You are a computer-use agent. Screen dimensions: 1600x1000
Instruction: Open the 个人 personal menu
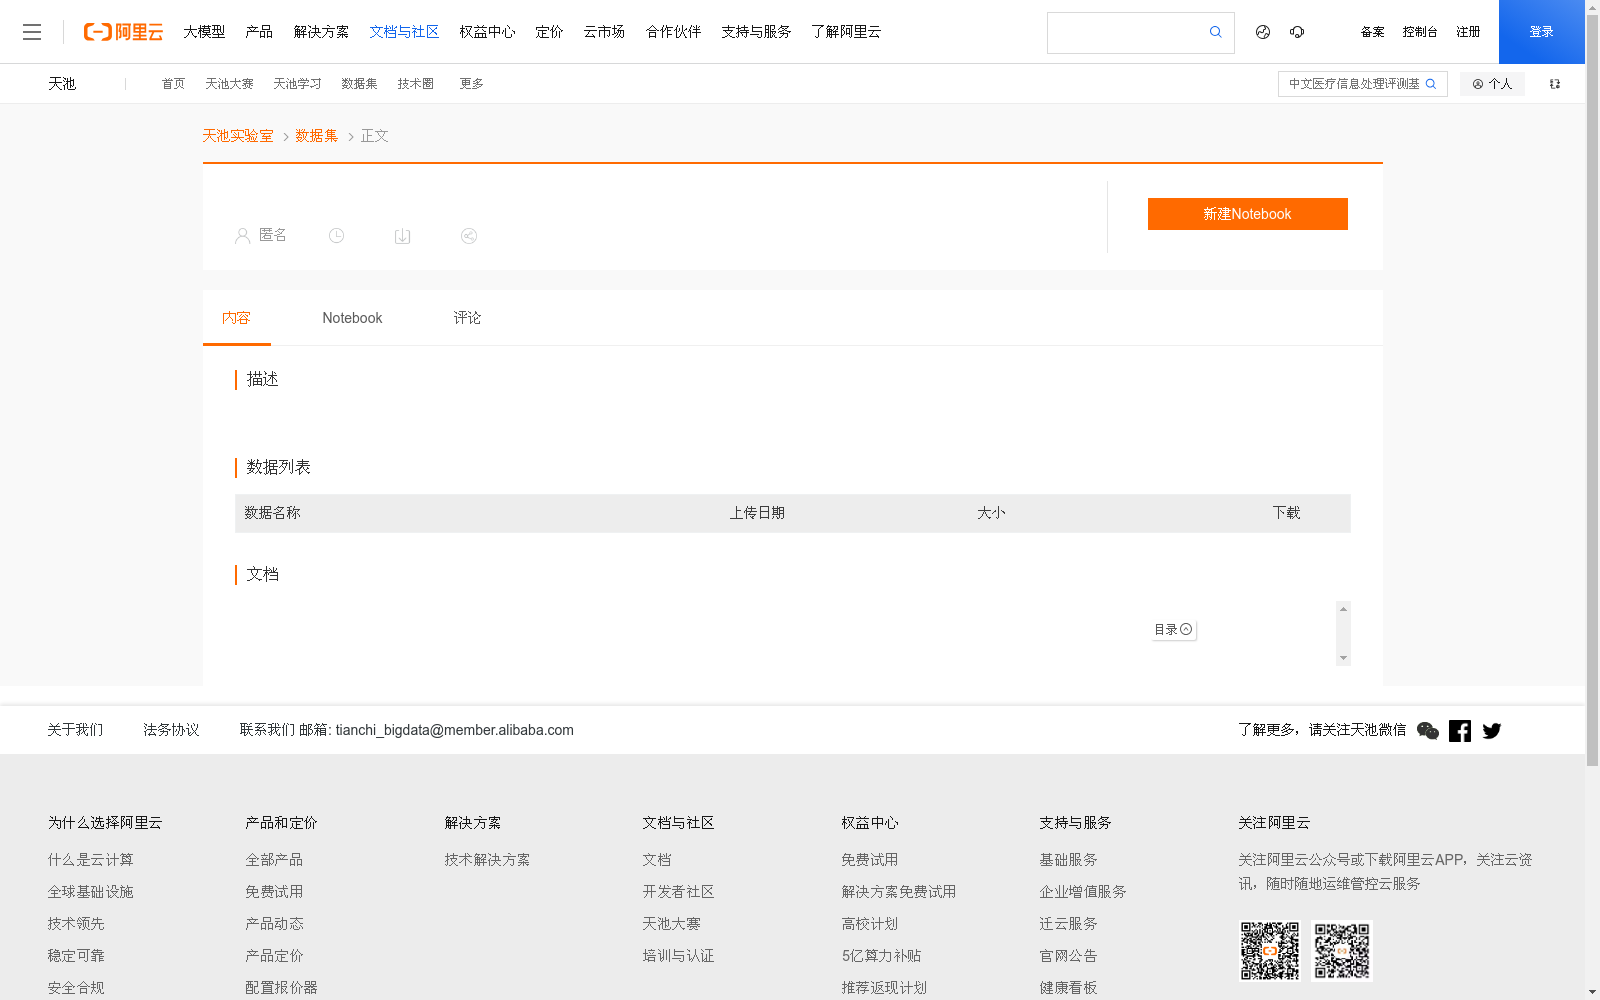tap(1492, 84)
